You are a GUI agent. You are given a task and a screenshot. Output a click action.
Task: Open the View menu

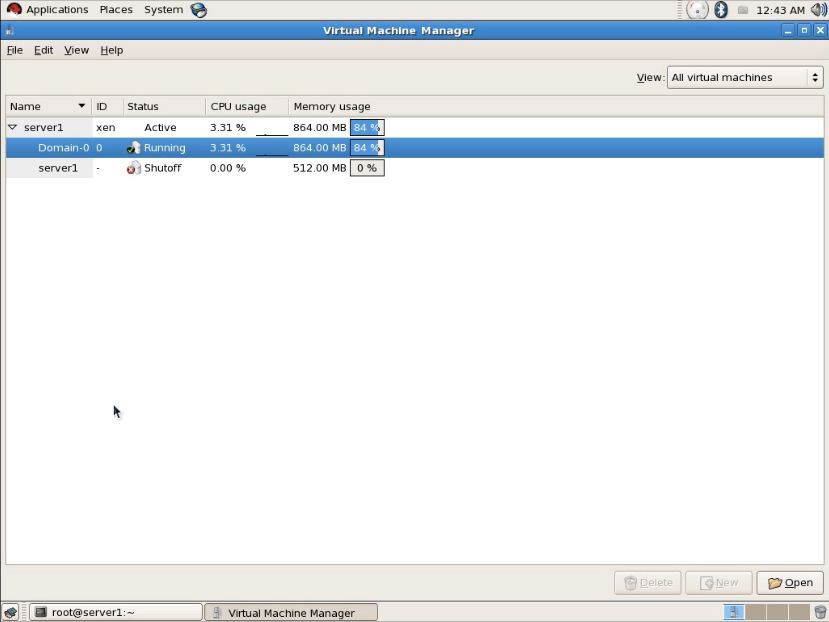(x=76, y=50)
